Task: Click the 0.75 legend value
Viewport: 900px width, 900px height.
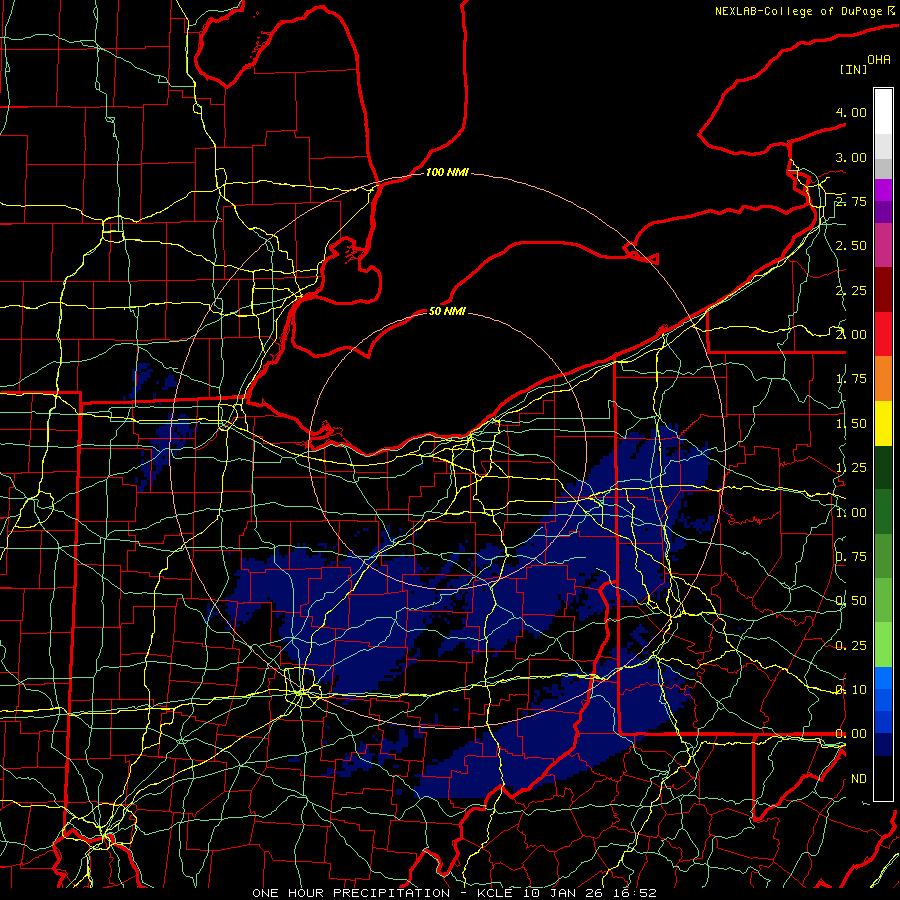Action: click(851, 557)
